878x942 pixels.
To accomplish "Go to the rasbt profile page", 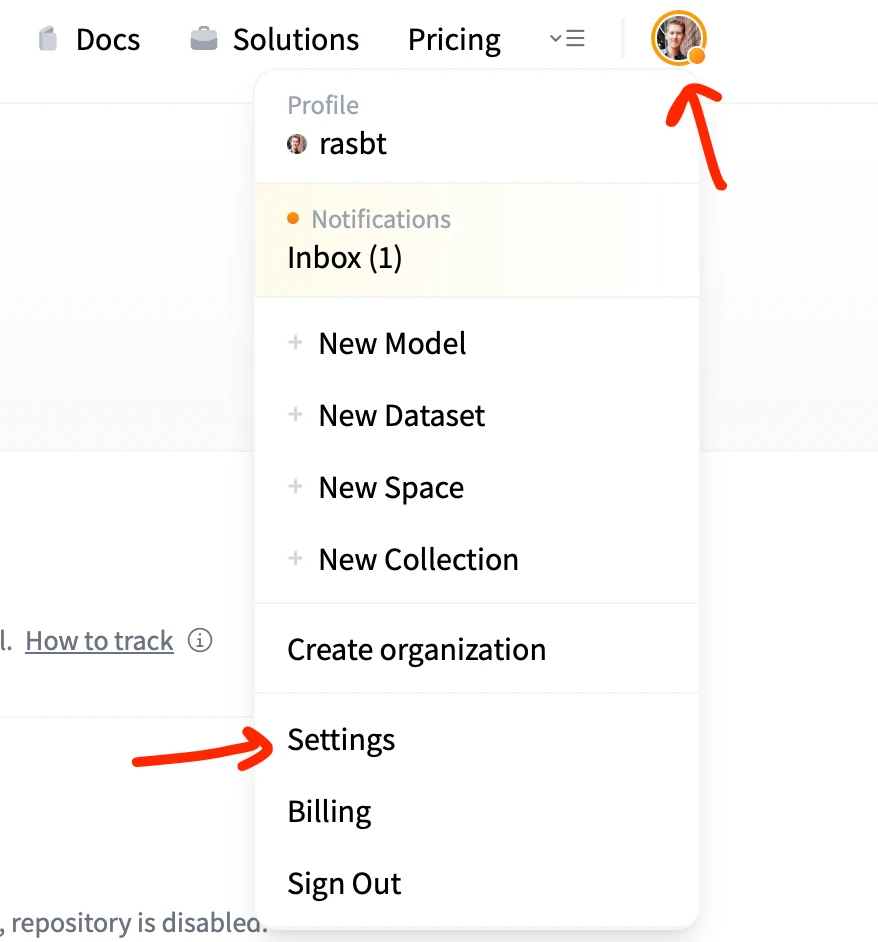I will pyautogui.click(x=353, y=144).
